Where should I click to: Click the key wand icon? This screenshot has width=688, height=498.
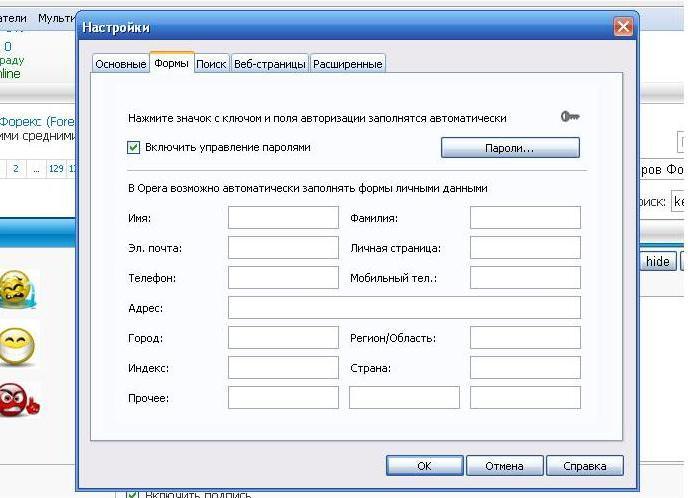pos(570,117)
